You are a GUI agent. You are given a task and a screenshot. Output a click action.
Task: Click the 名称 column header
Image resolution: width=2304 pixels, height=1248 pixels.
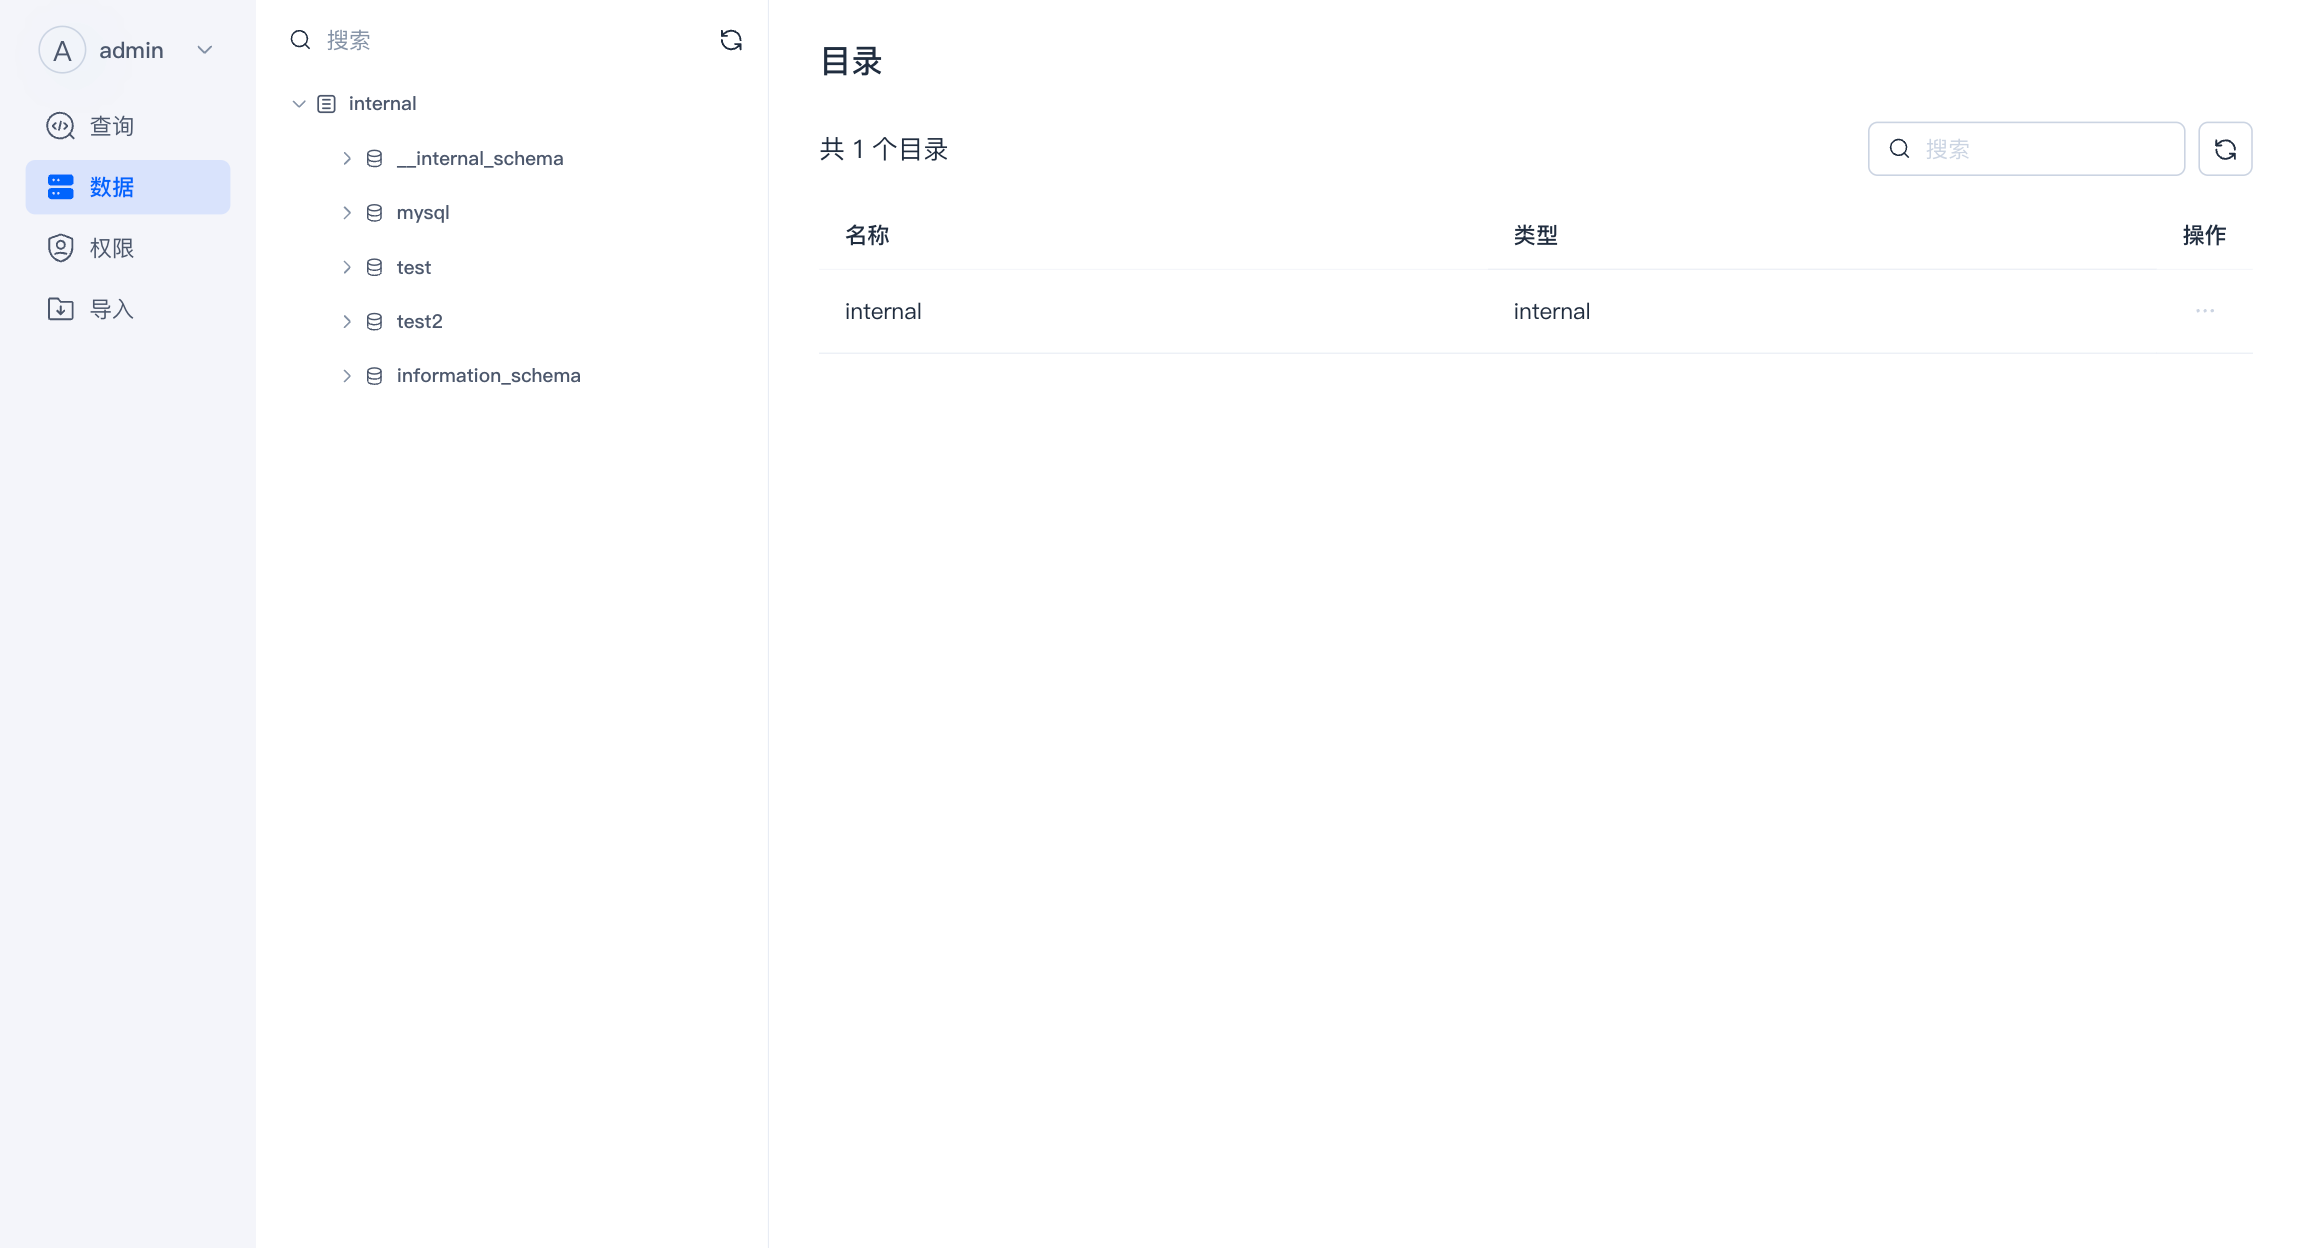[866, 235]
